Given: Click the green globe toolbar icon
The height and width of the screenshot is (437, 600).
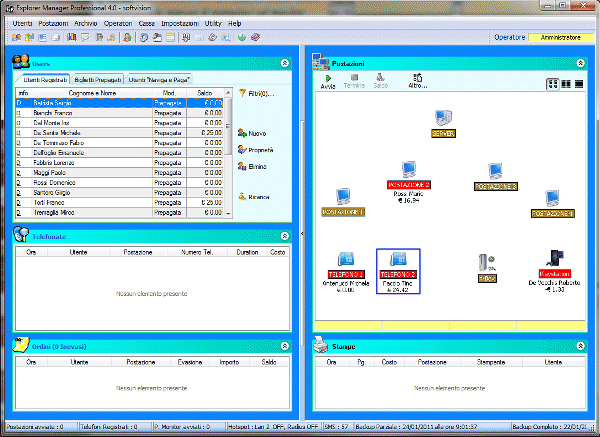Looking at the screenshot, I should click(x=241, y=38).
